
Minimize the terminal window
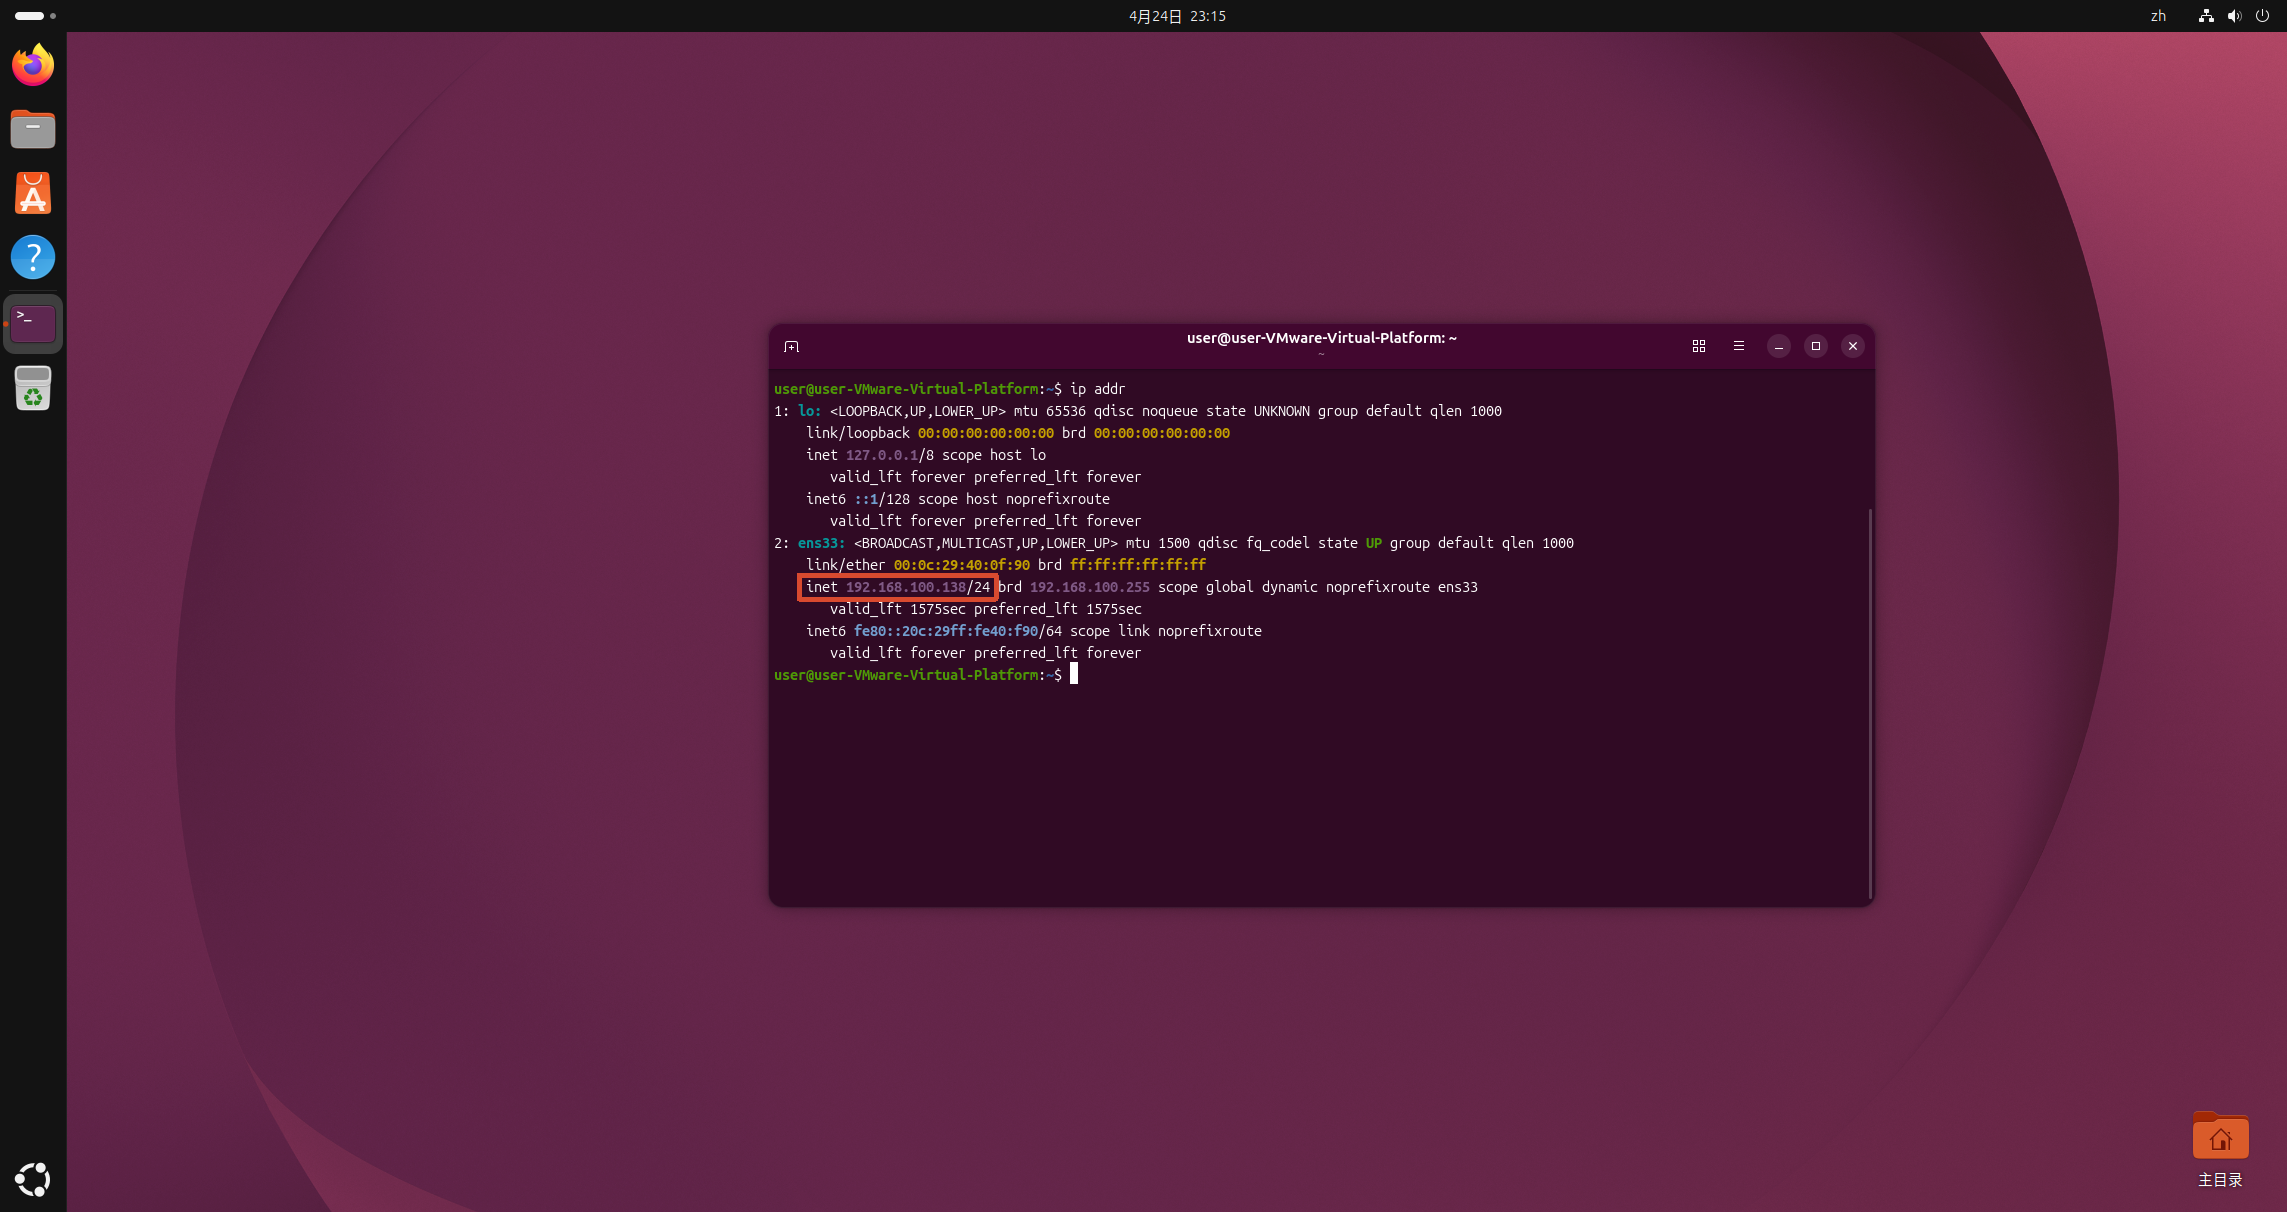(x=1778, y=346)
